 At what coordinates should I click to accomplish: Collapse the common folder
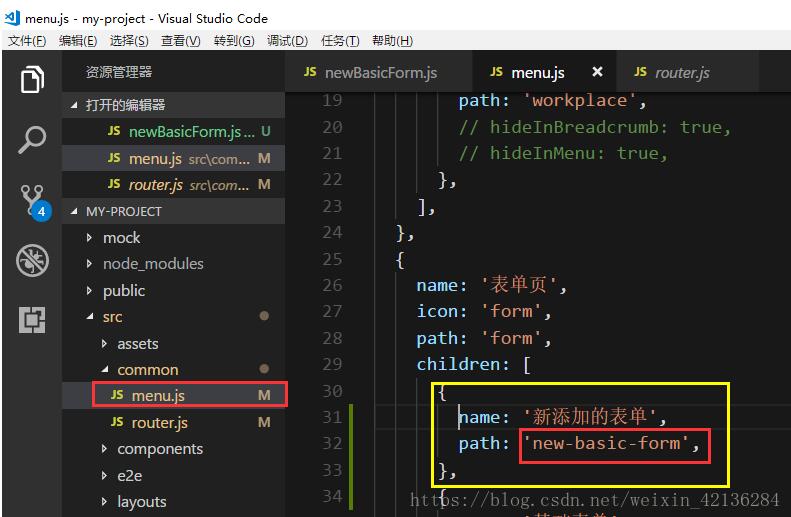[x=174, y=370]
